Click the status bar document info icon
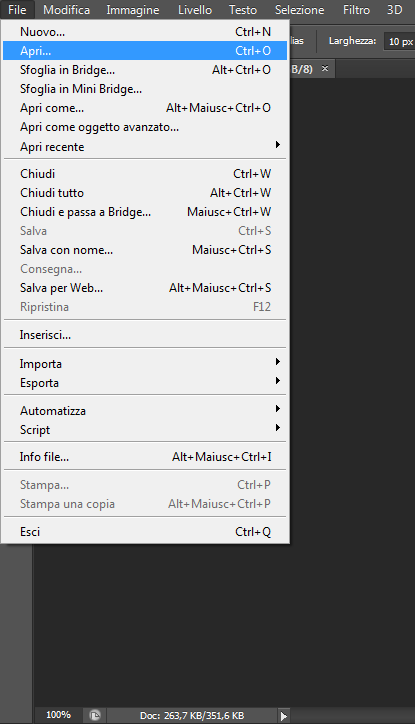Image resolution: width=415 pixels, height=724 pixels. point(95,715)
